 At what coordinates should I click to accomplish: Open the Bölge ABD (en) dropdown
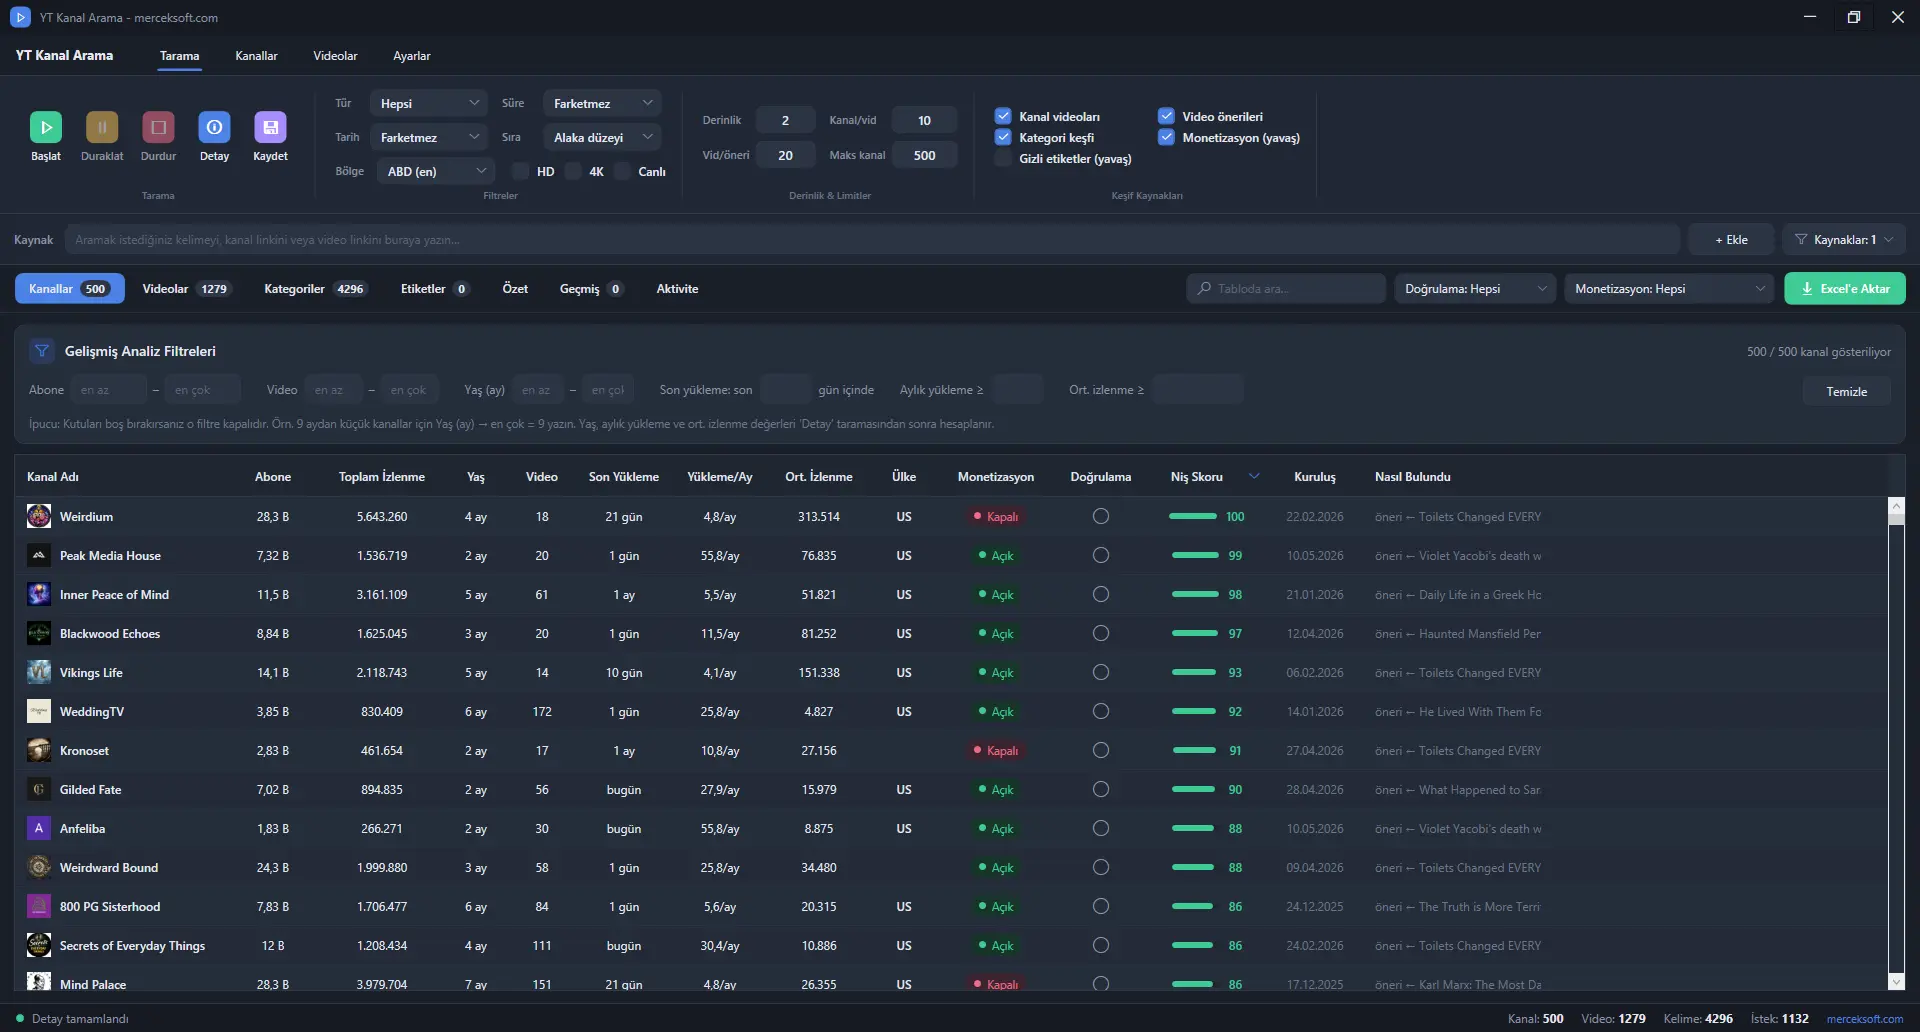(x=436, y=171)
